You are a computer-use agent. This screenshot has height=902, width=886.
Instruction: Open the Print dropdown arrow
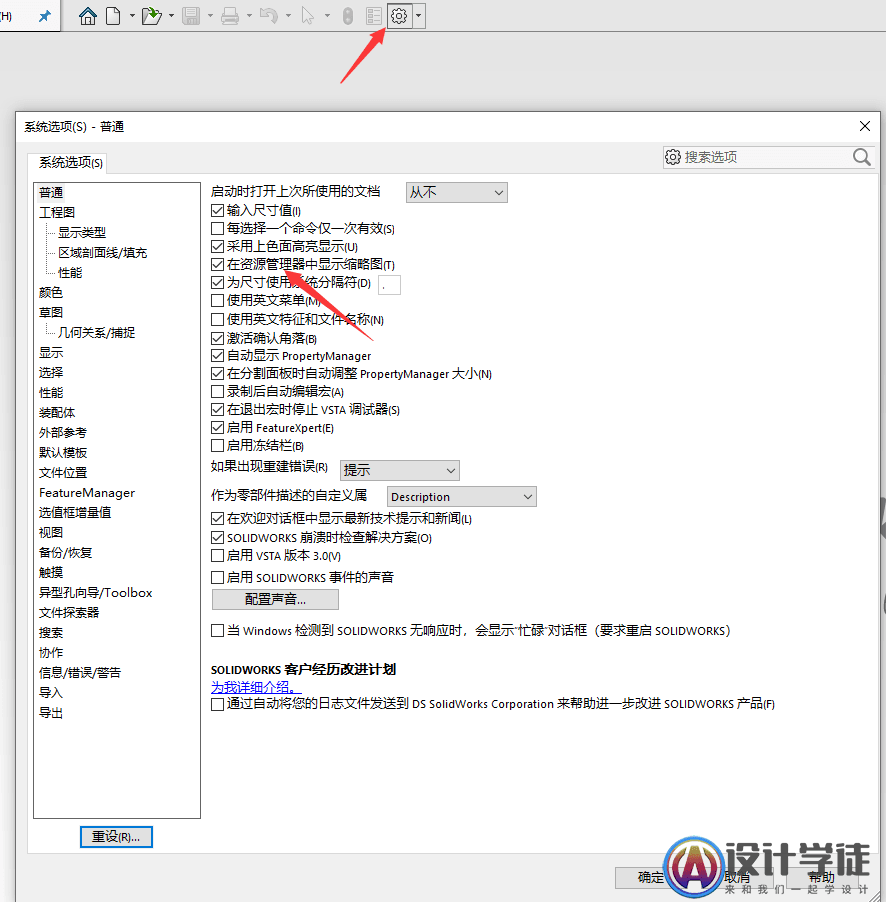click(249, 16)
